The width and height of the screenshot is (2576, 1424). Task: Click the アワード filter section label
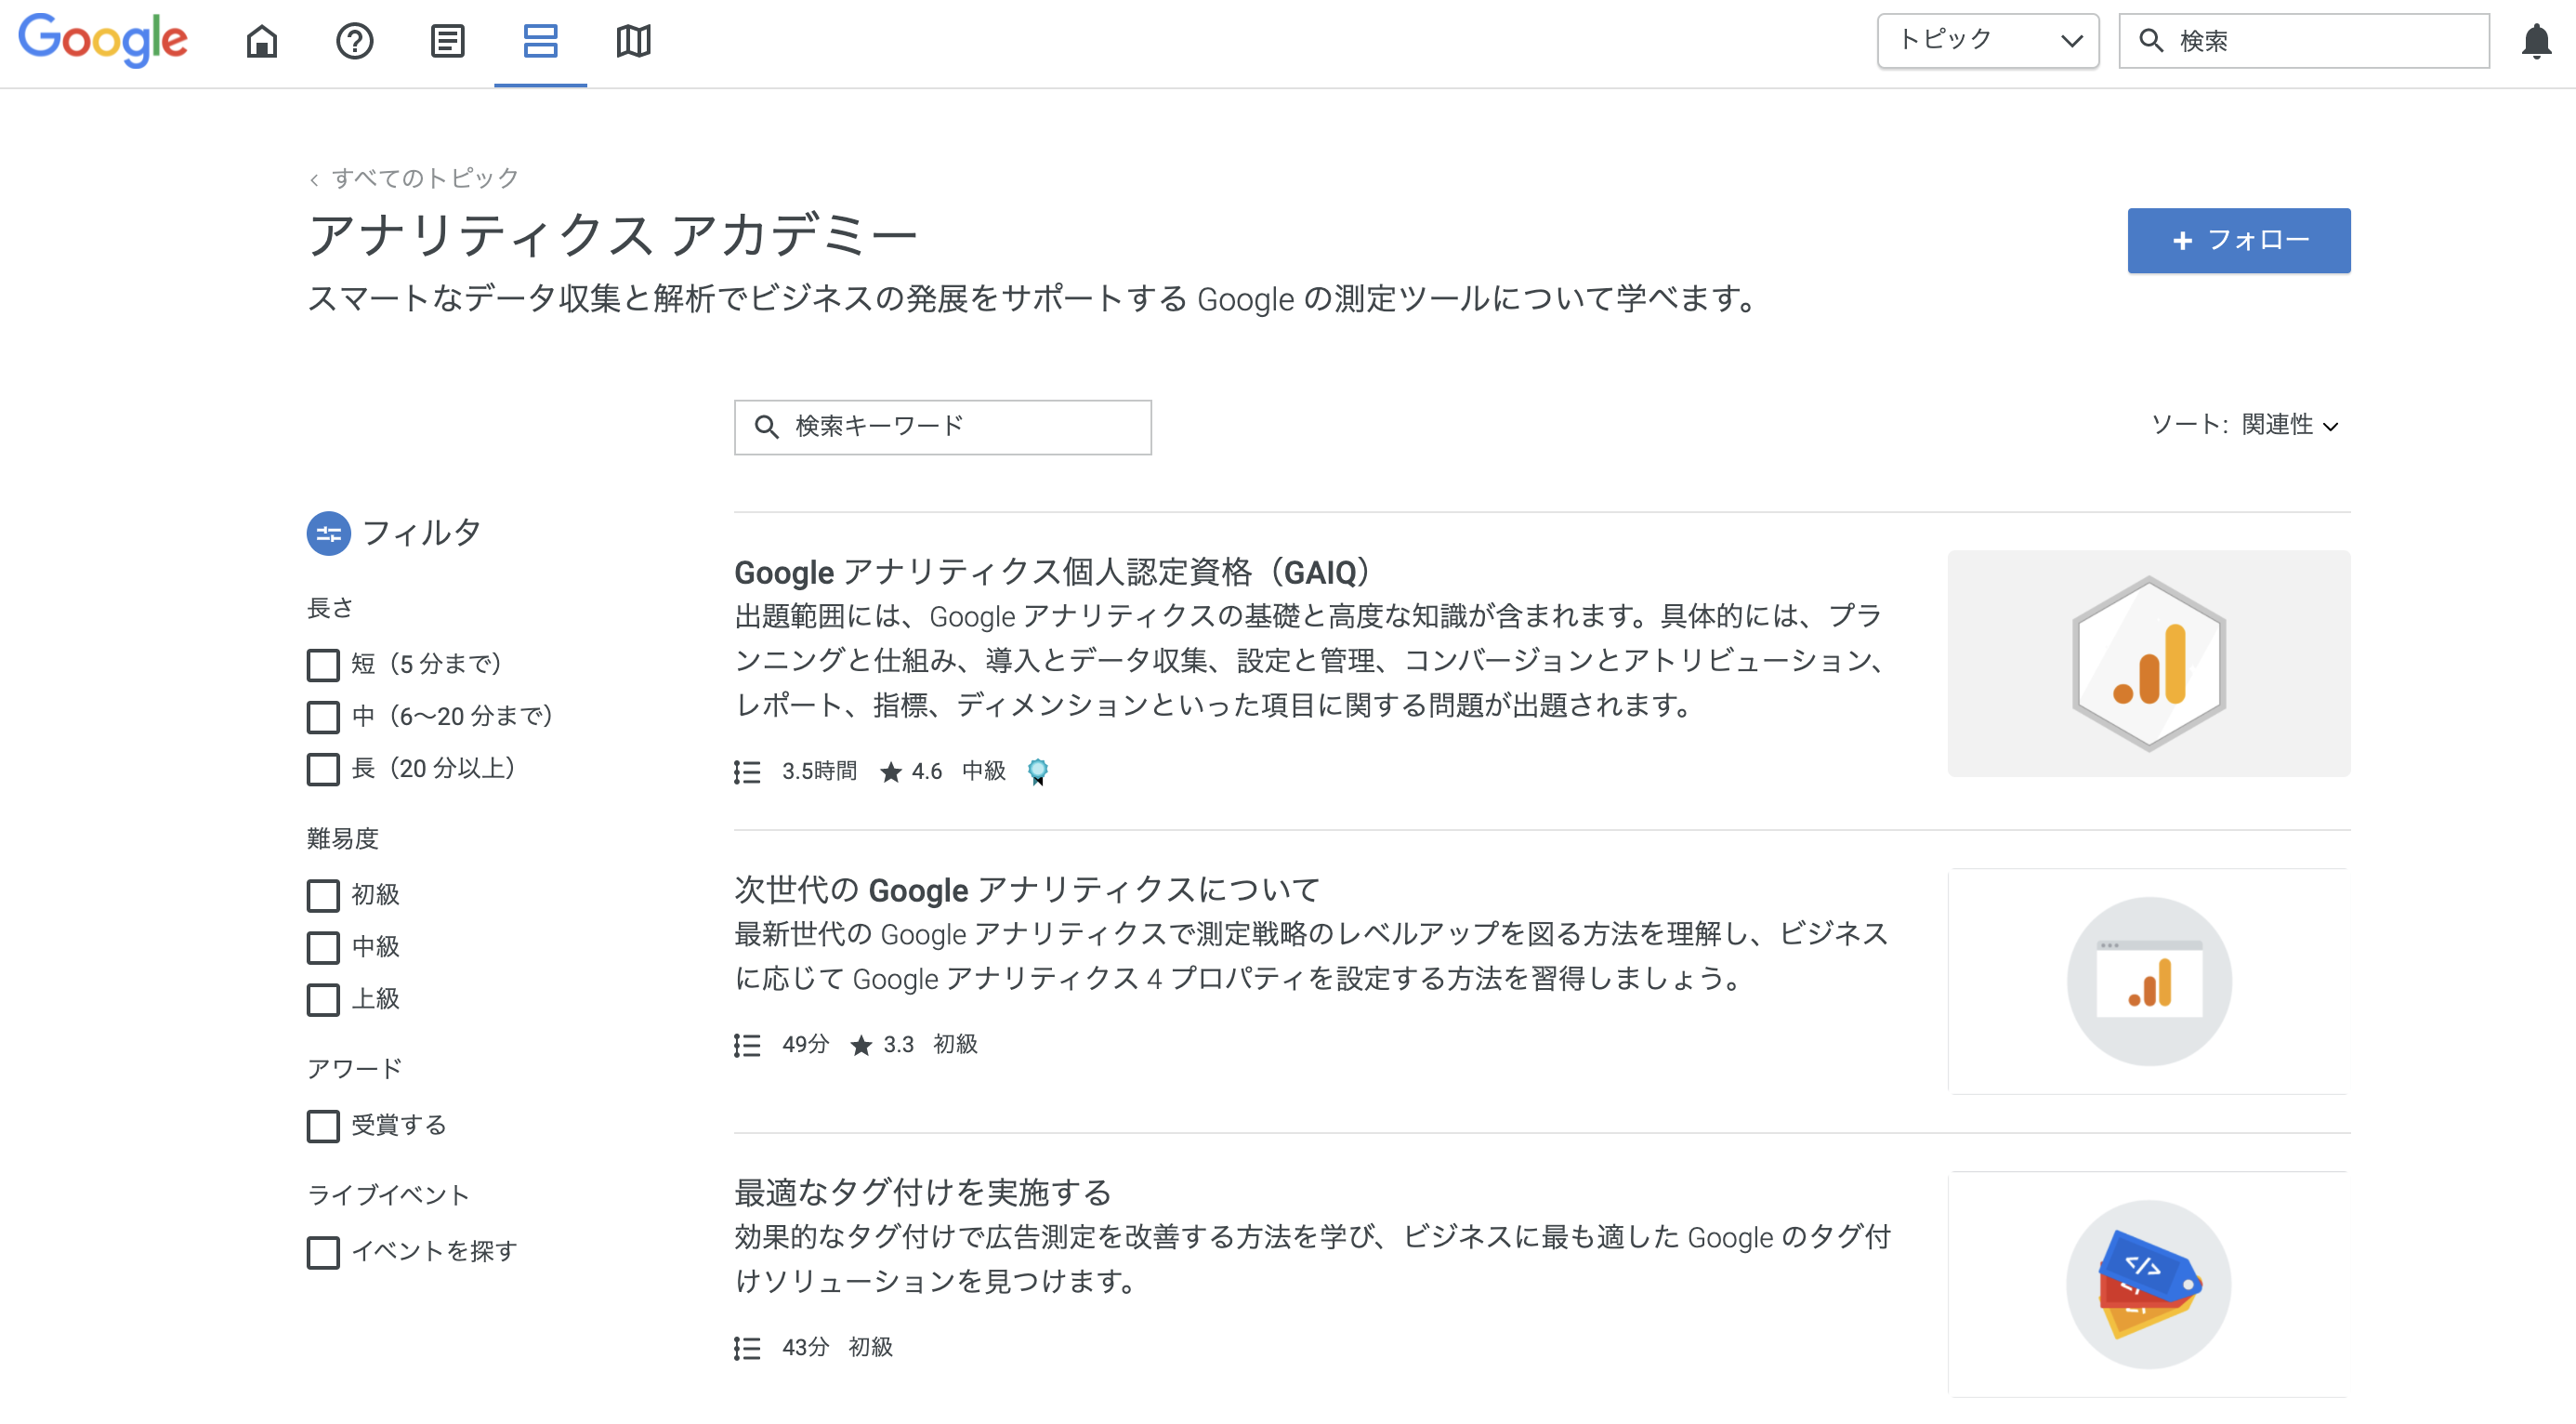click(x=354, y=1069)
